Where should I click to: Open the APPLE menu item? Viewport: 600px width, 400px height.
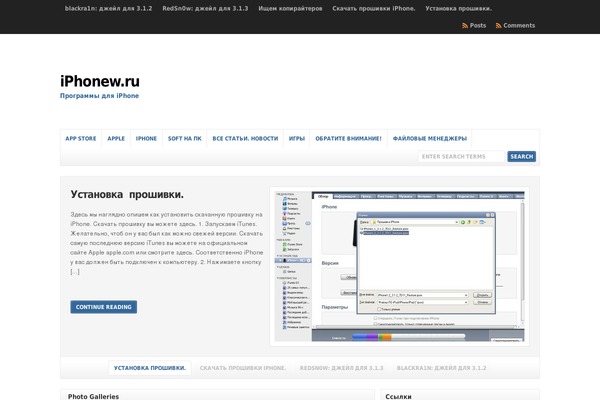(x=116, y=139)
